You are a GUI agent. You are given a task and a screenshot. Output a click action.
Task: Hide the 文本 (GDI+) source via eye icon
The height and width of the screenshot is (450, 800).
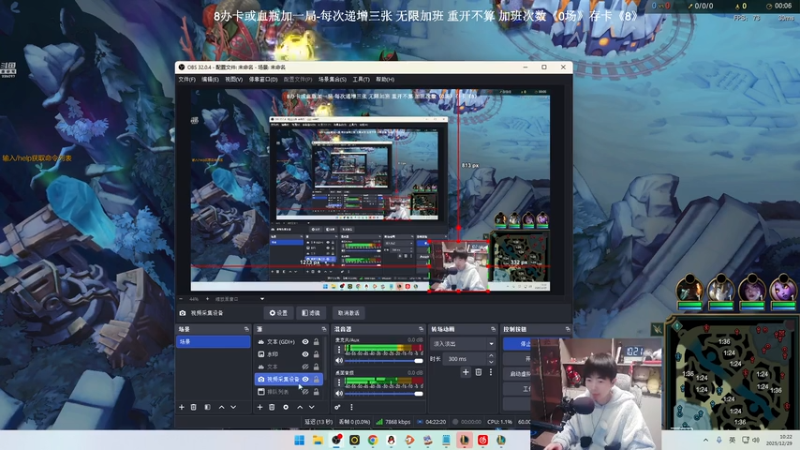[x=305, y=341]
